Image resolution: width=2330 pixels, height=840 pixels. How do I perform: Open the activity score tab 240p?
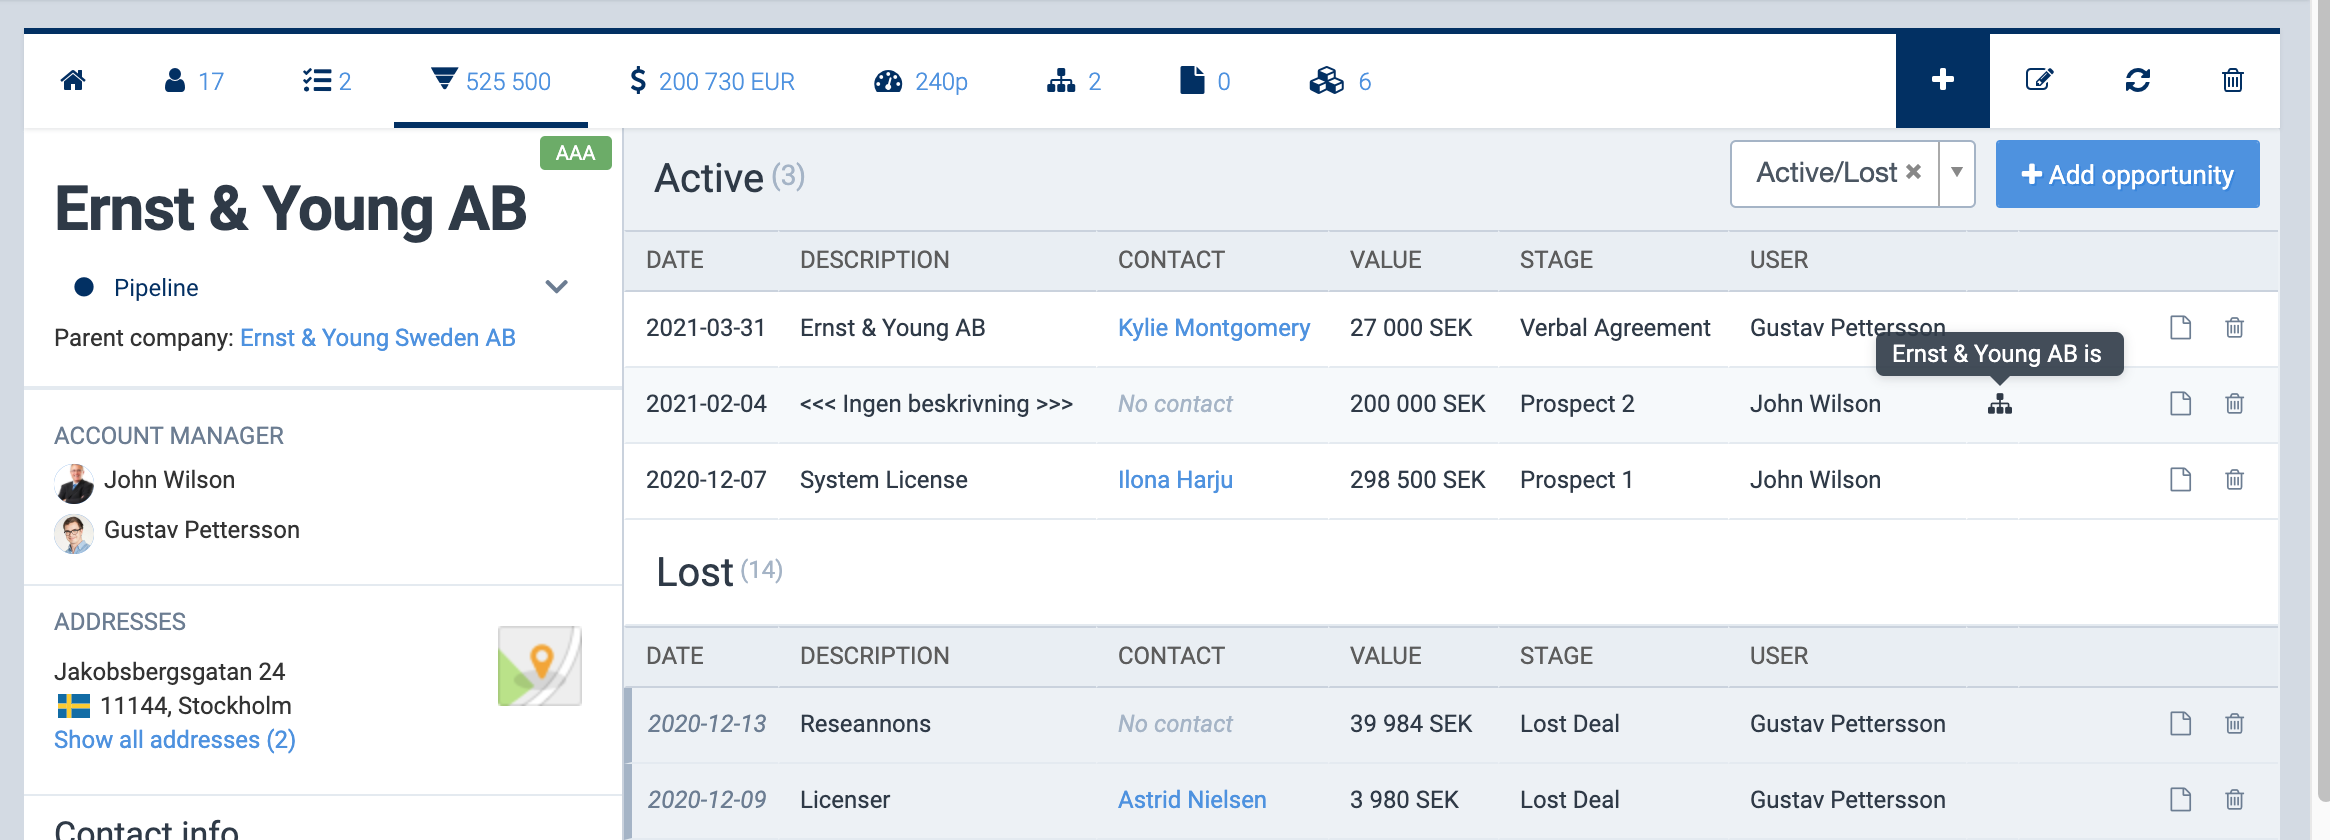(x=921, y=81)
